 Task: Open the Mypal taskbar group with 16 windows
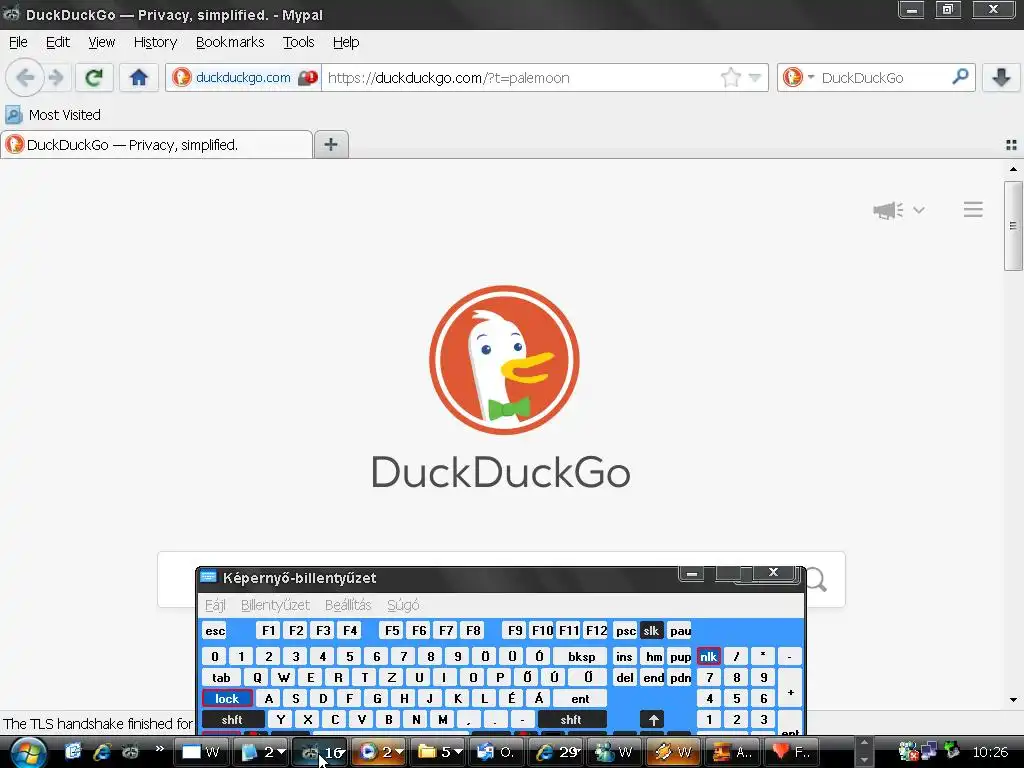click(x=319, y=752)
